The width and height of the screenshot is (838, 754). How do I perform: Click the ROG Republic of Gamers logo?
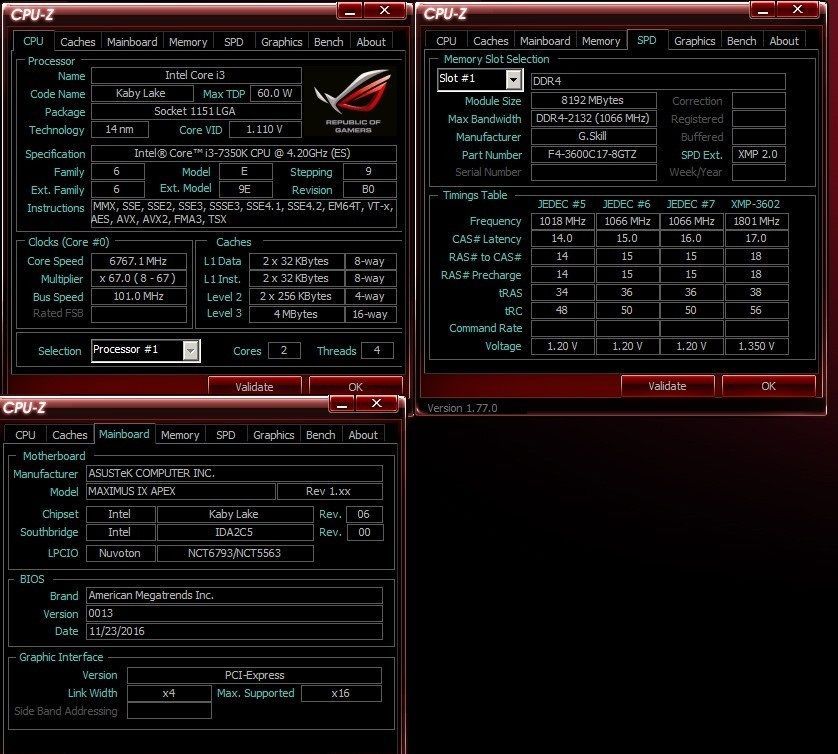353,102
